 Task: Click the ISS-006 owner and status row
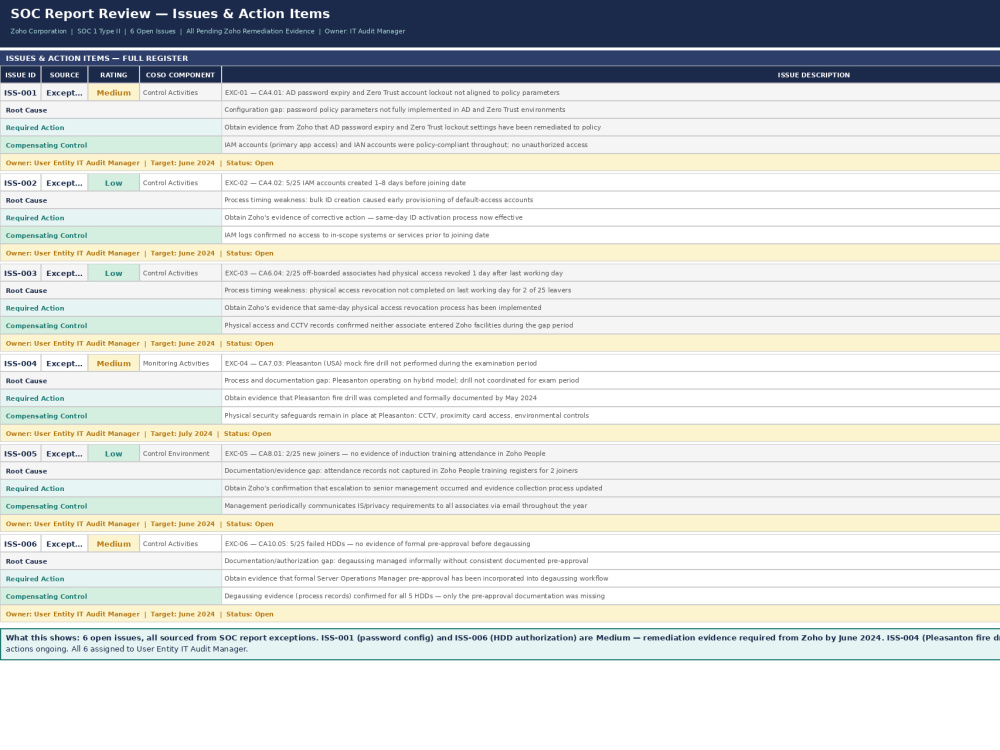500,614
